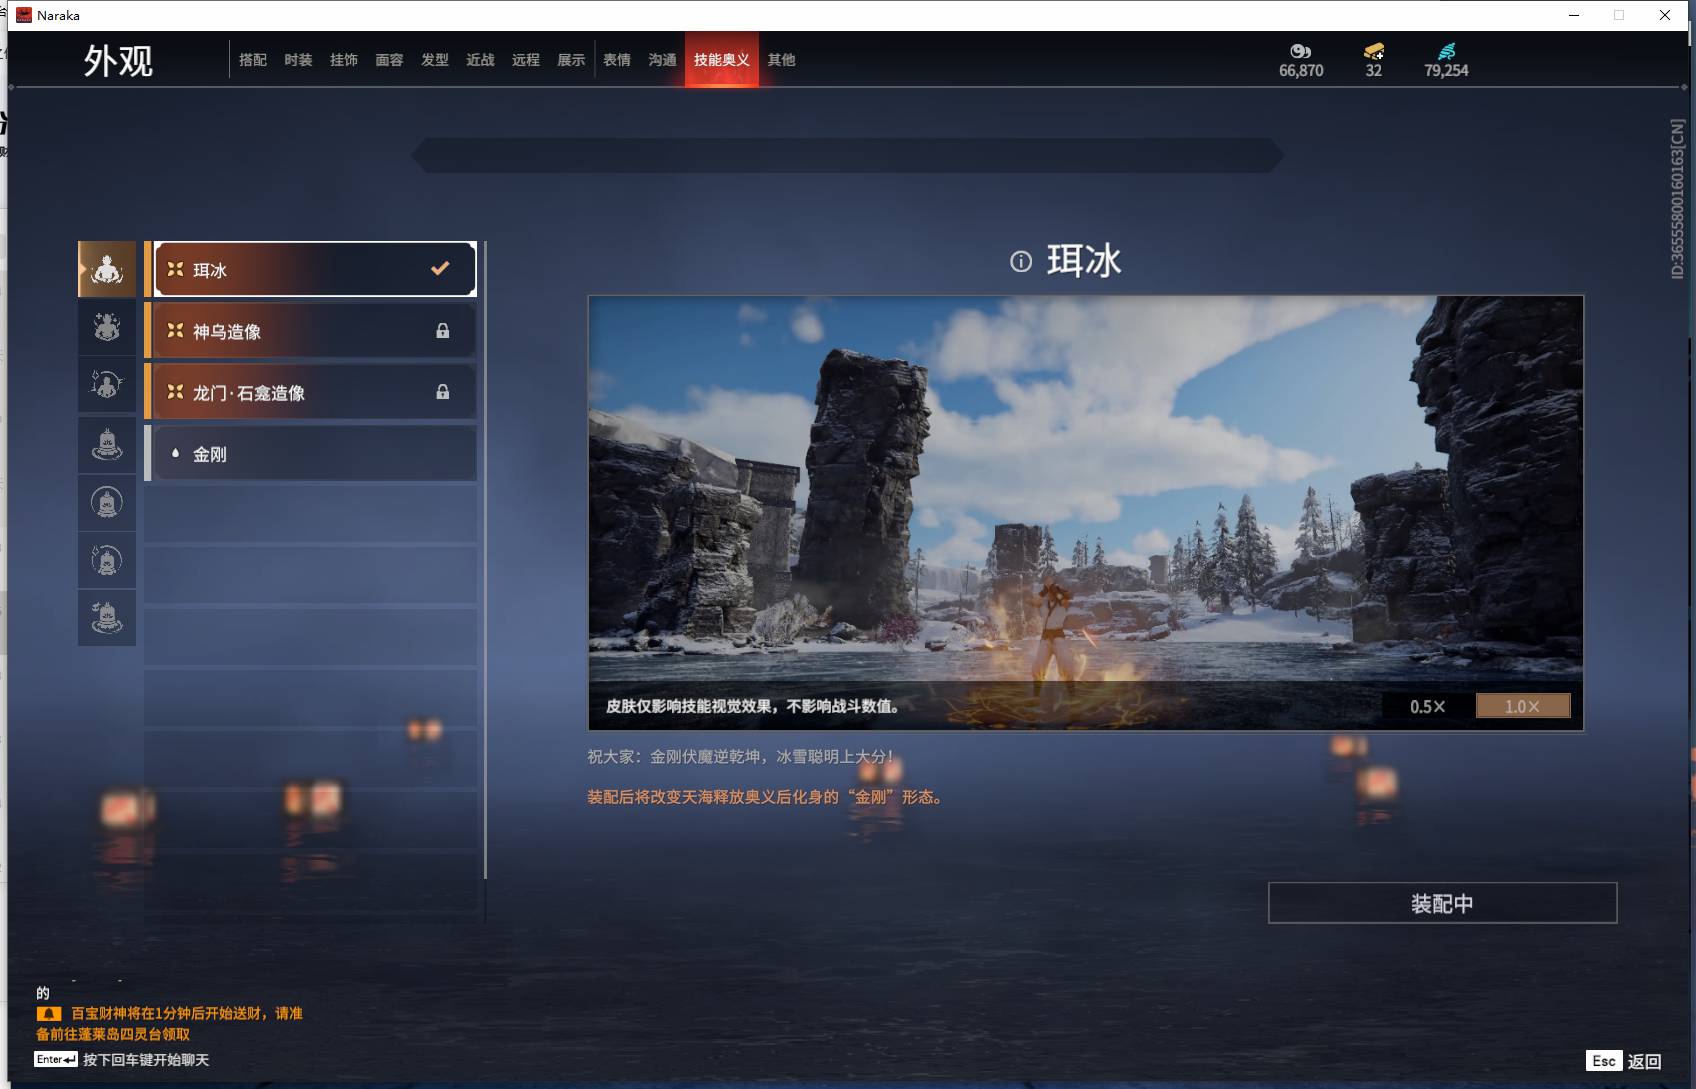Click the Enter chat hint key
The image size is (1696, 1089).
(56, 1059)
